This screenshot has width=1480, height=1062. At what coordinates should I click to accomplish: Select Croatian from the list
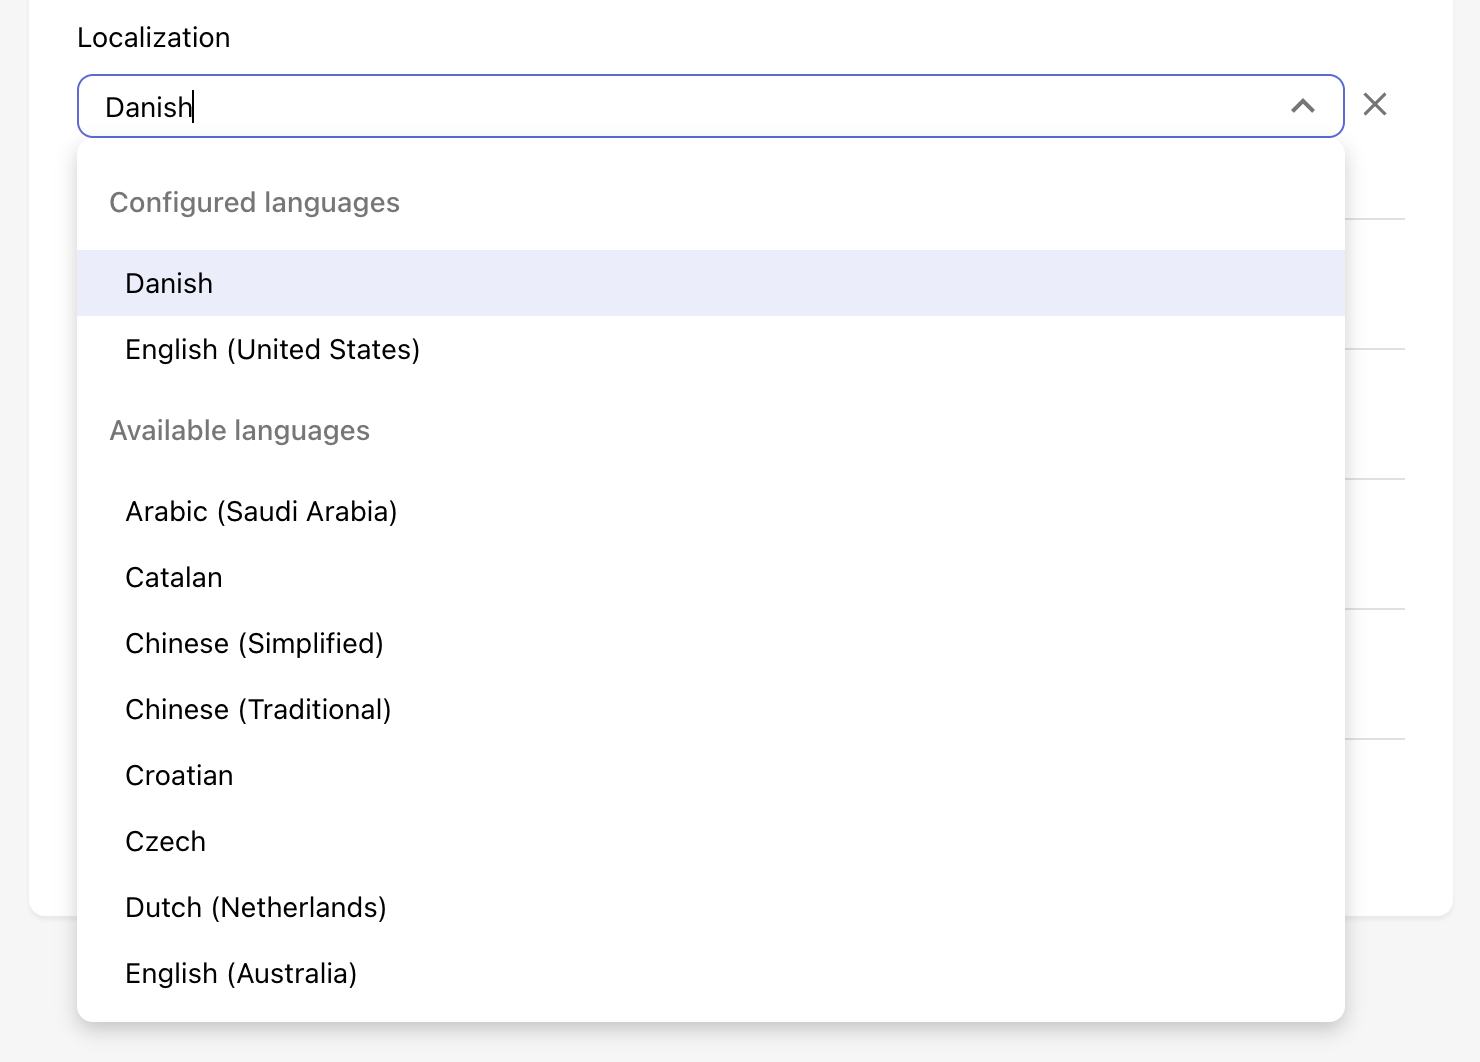(179, 776)
